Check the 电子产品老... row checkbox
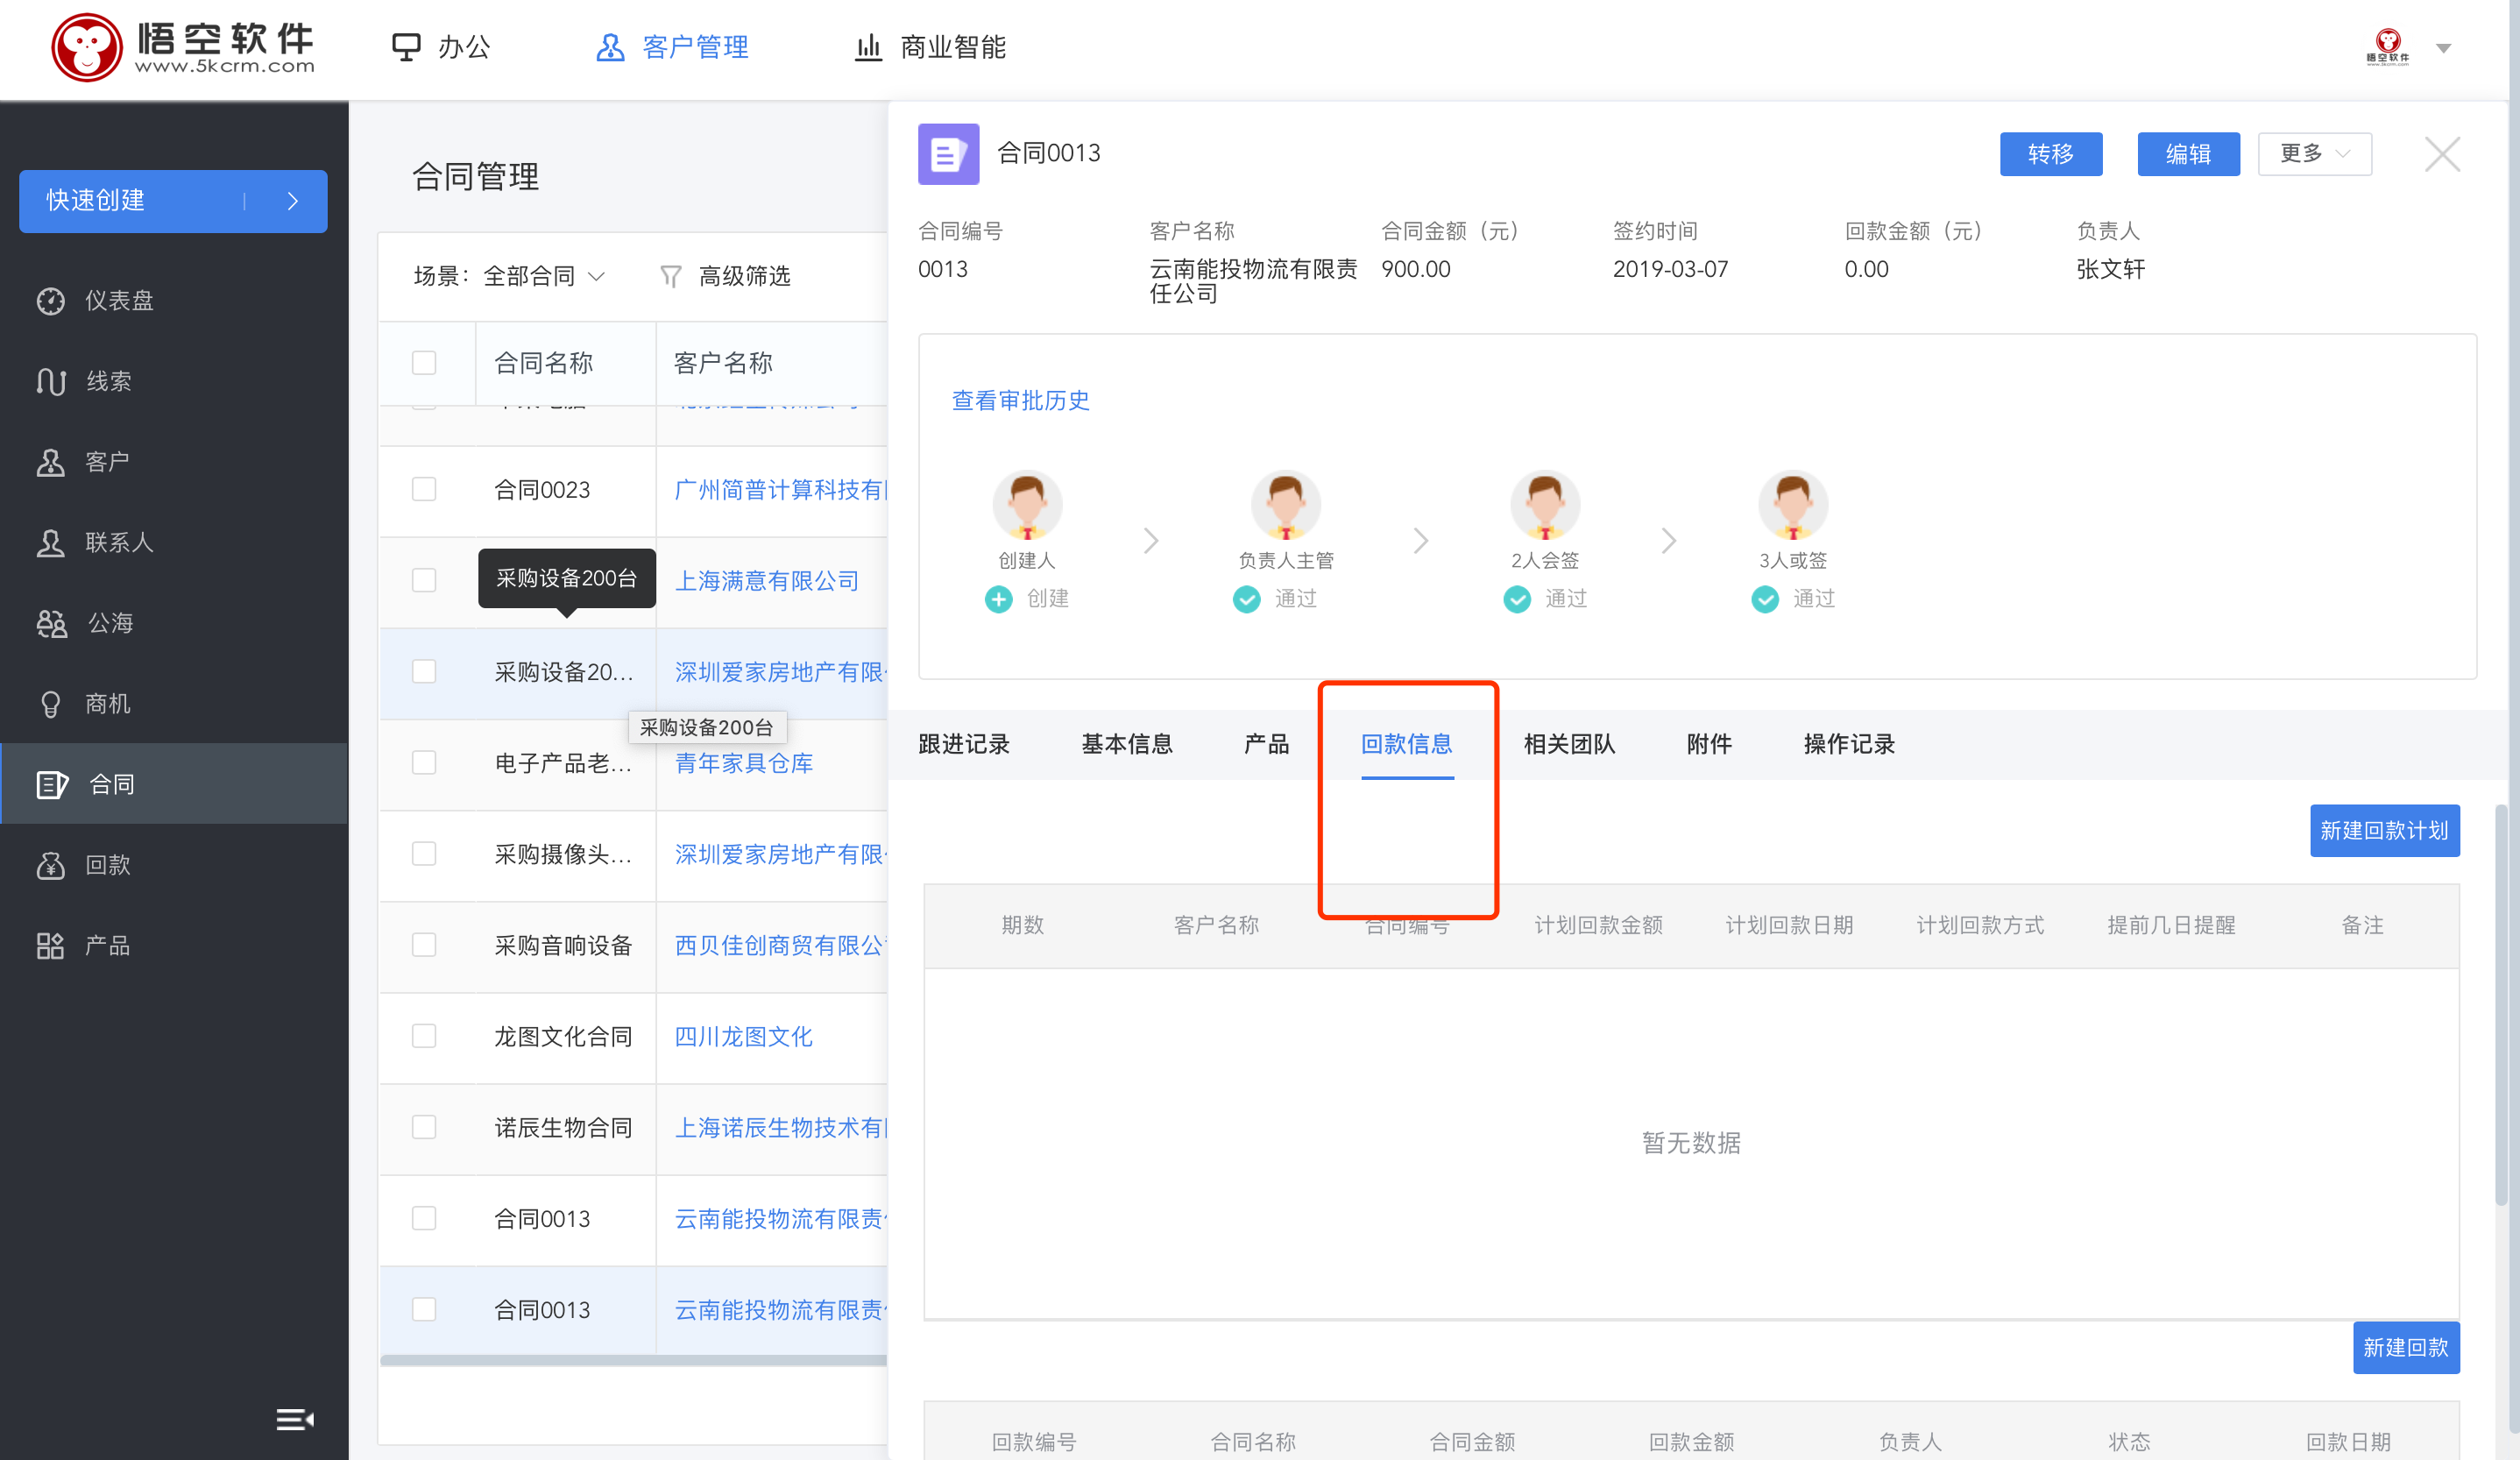The image size is (2520, 1460). pos(424,763)
